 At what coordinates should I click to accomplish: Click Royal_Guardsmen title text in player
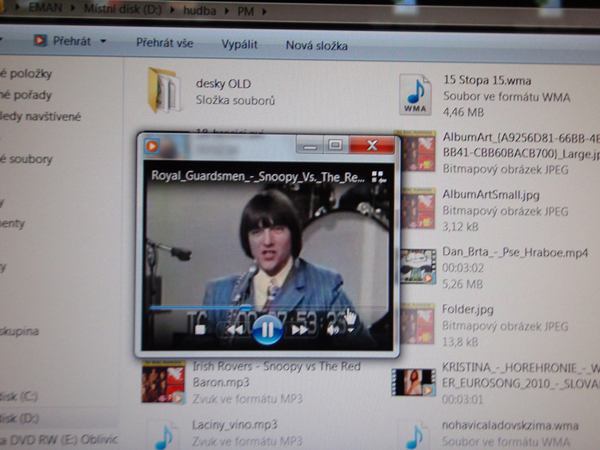click(258, 176)
